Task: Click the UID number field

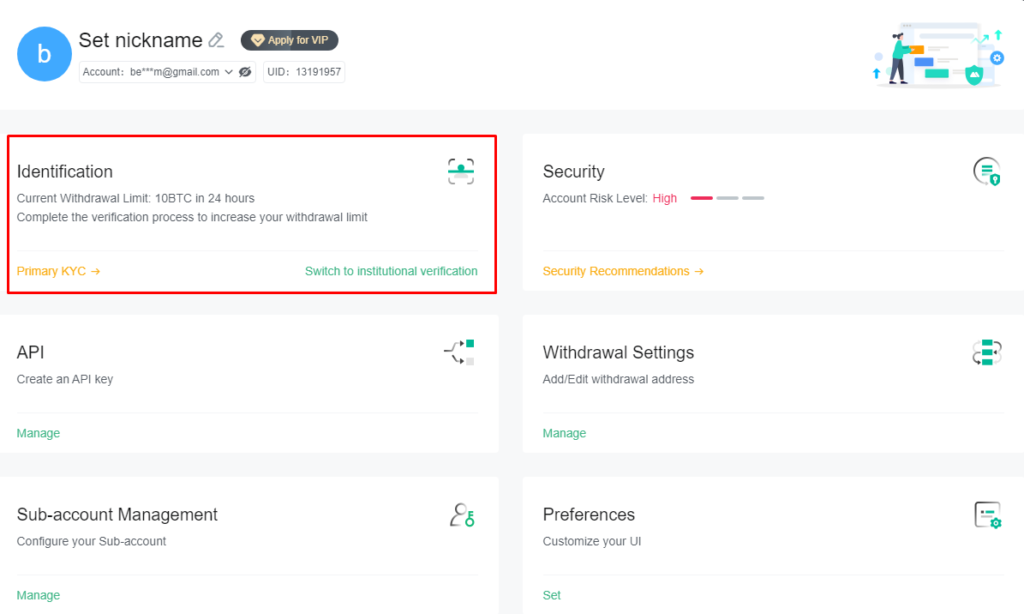Action: point(304,72)
